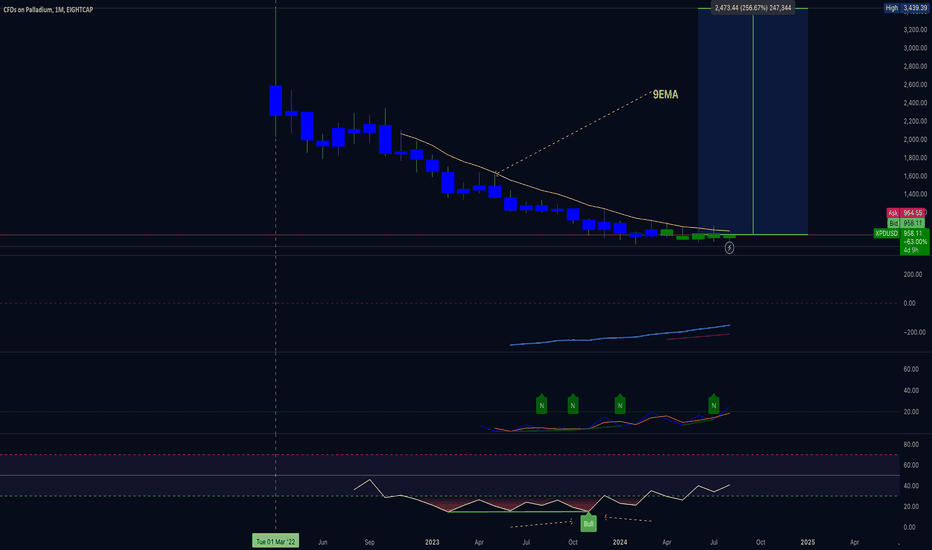Select the measurement label 2,473.44 (256.67%) 247,344

pyautogui.click(x=753, y=8)
